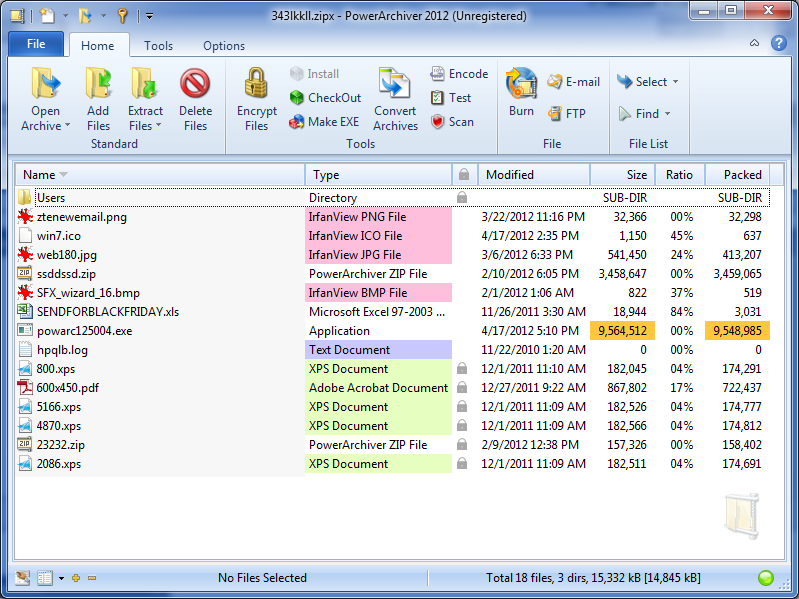Click the Add Files icon
This screenshot has height=599, width=799.
point(98,84)
